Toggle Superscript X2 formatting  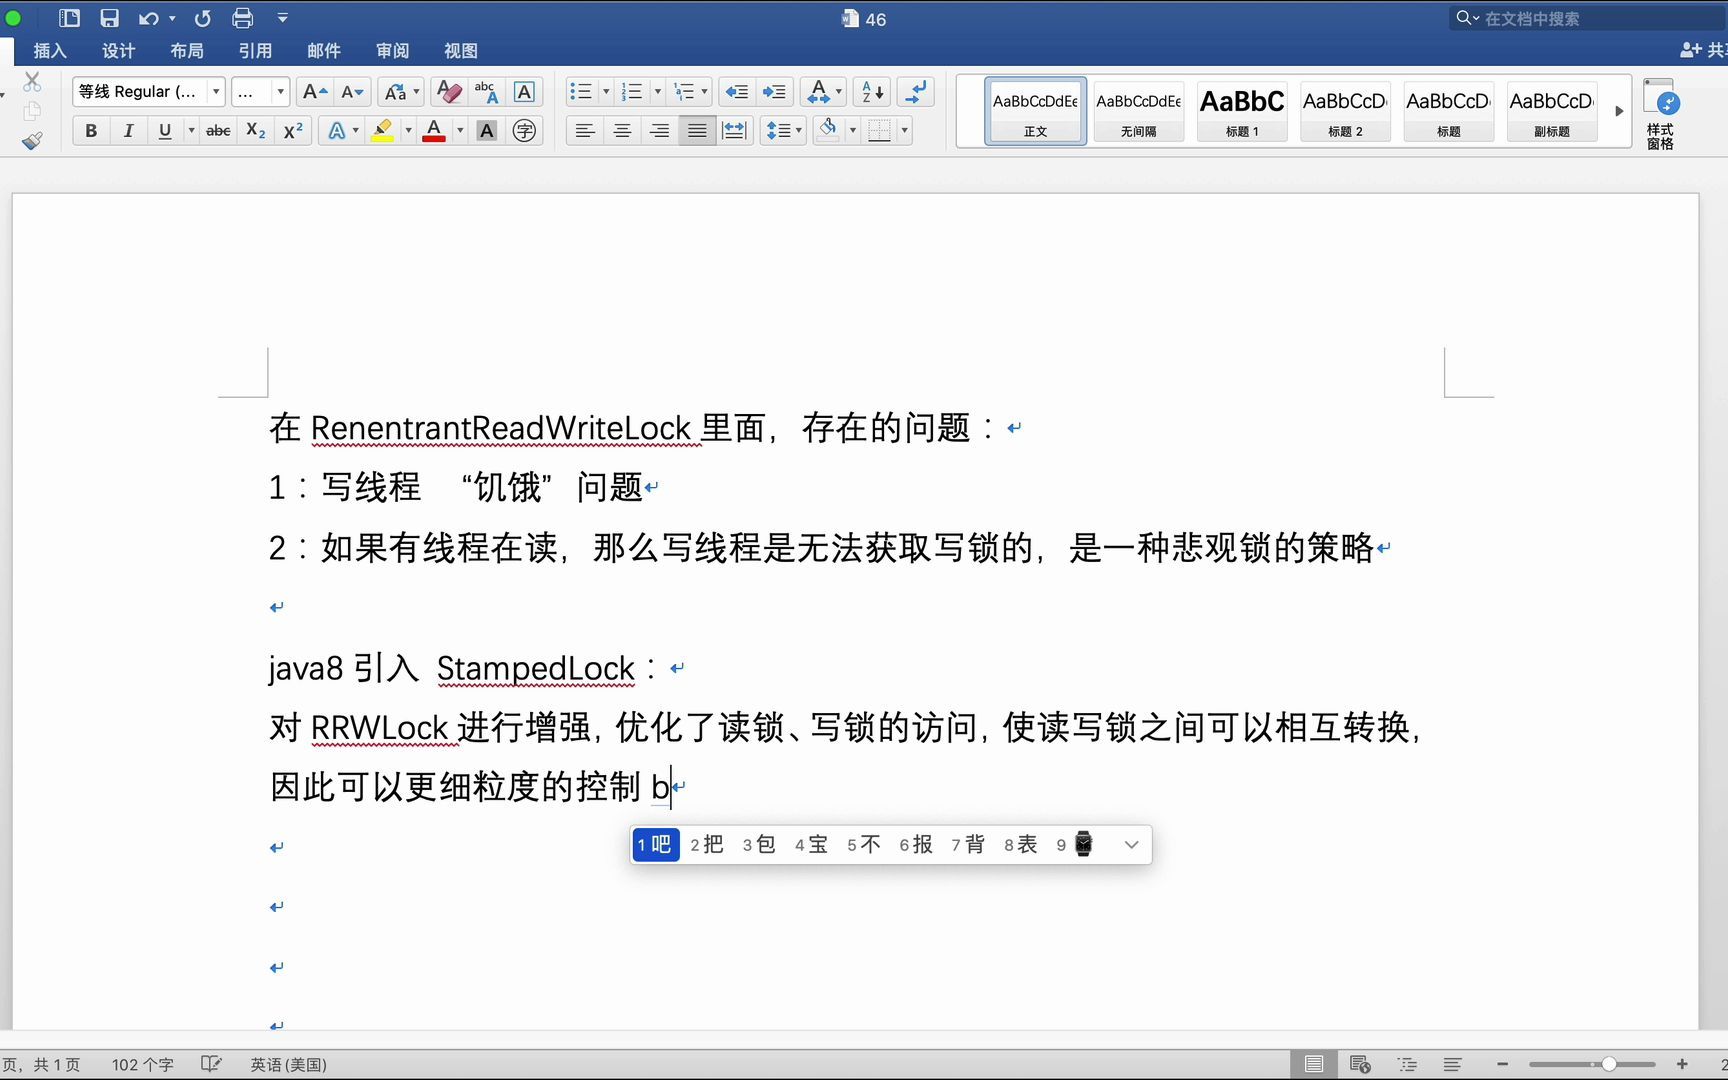point(293,131)
